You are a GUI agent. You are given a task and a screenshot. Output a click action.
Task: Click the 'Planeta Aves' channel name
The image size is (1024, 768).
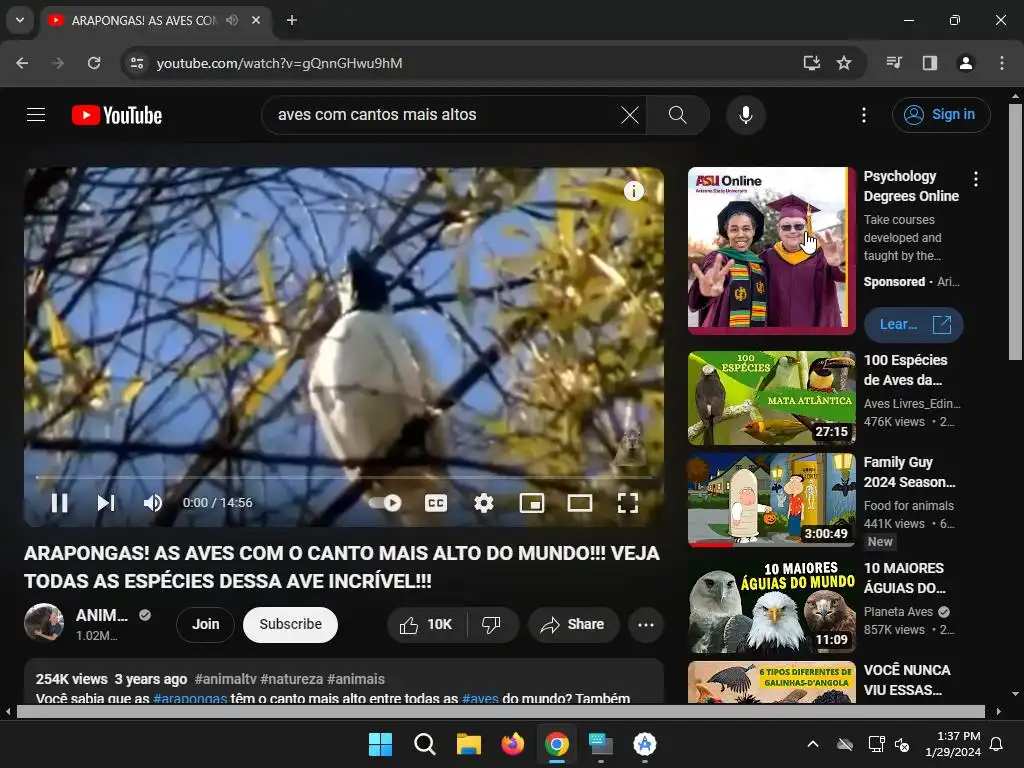click(x=898, y=612)
